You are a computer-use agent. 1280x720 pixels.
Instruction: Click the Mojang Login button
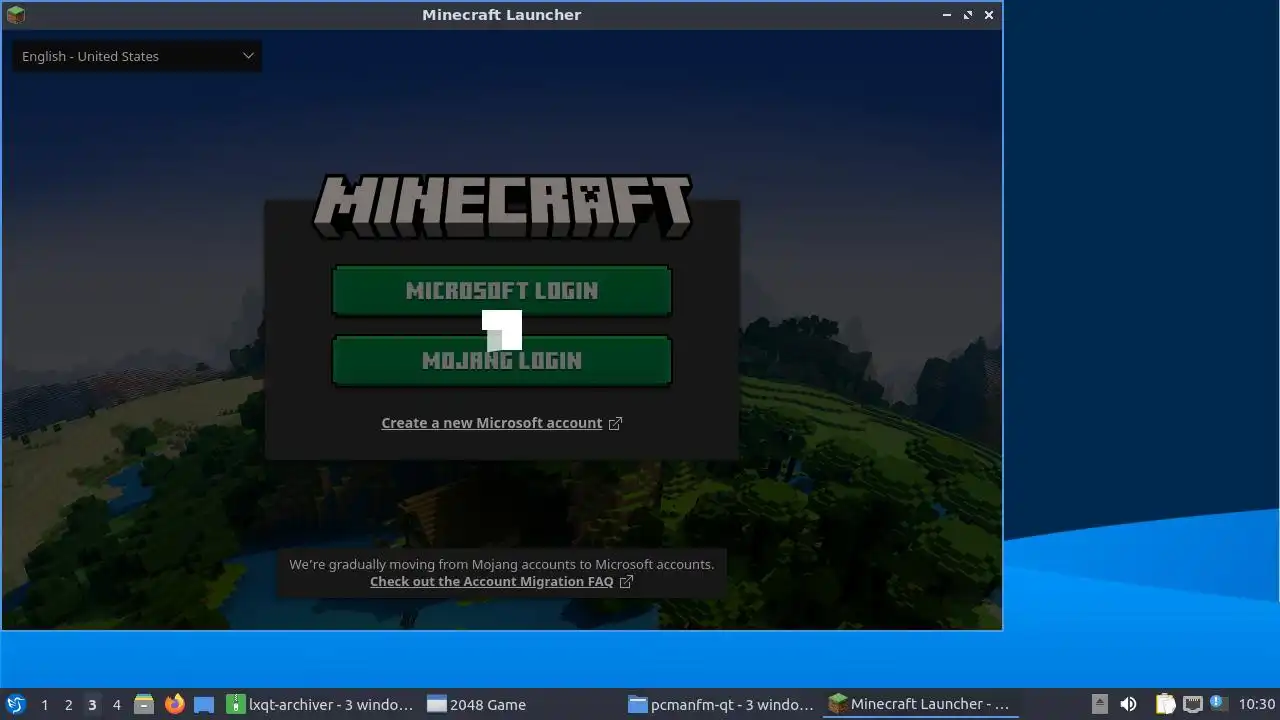(501, 360)
